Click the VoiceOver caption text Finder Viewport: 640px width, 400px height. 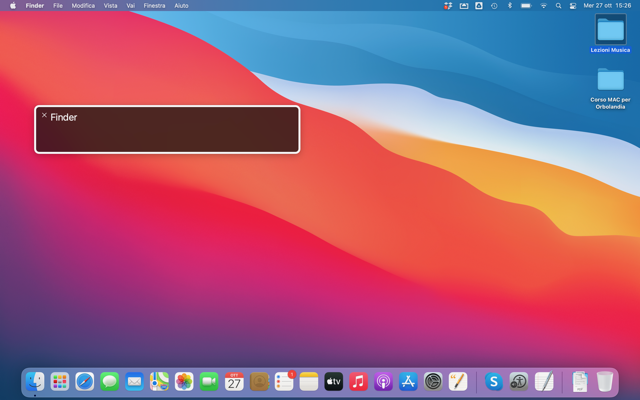[64, 118]
